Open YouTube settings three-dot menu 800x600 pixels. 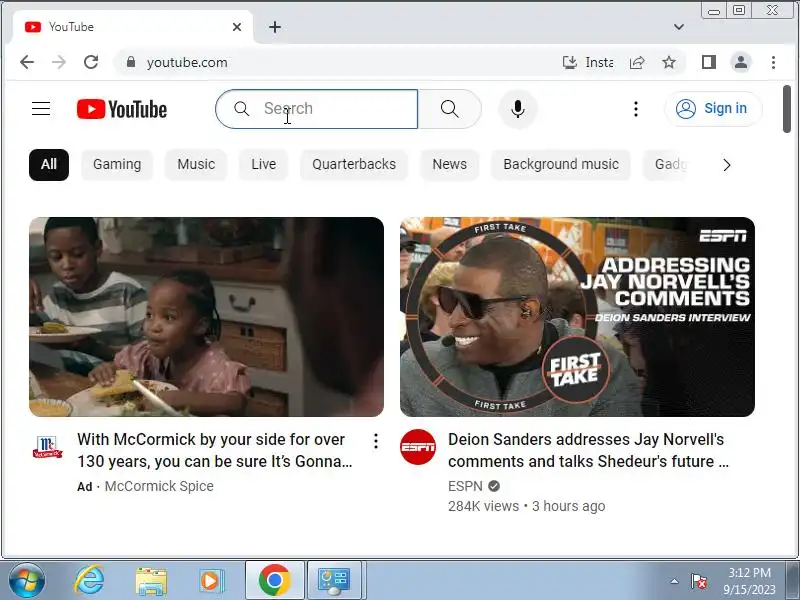636,109
